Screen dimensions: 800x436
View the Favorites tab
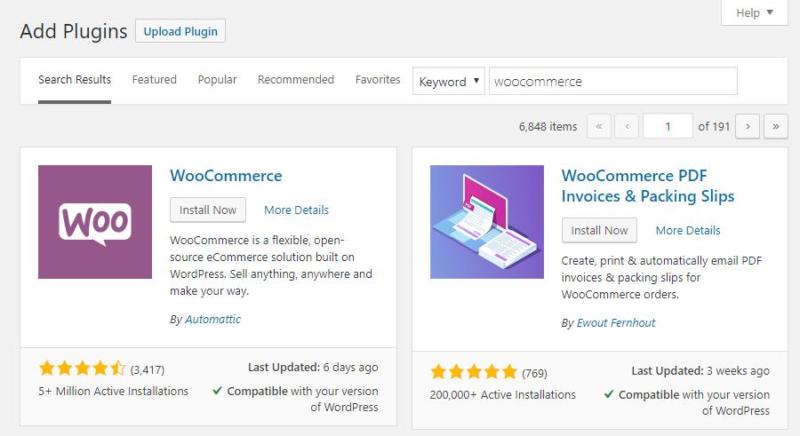378,80
